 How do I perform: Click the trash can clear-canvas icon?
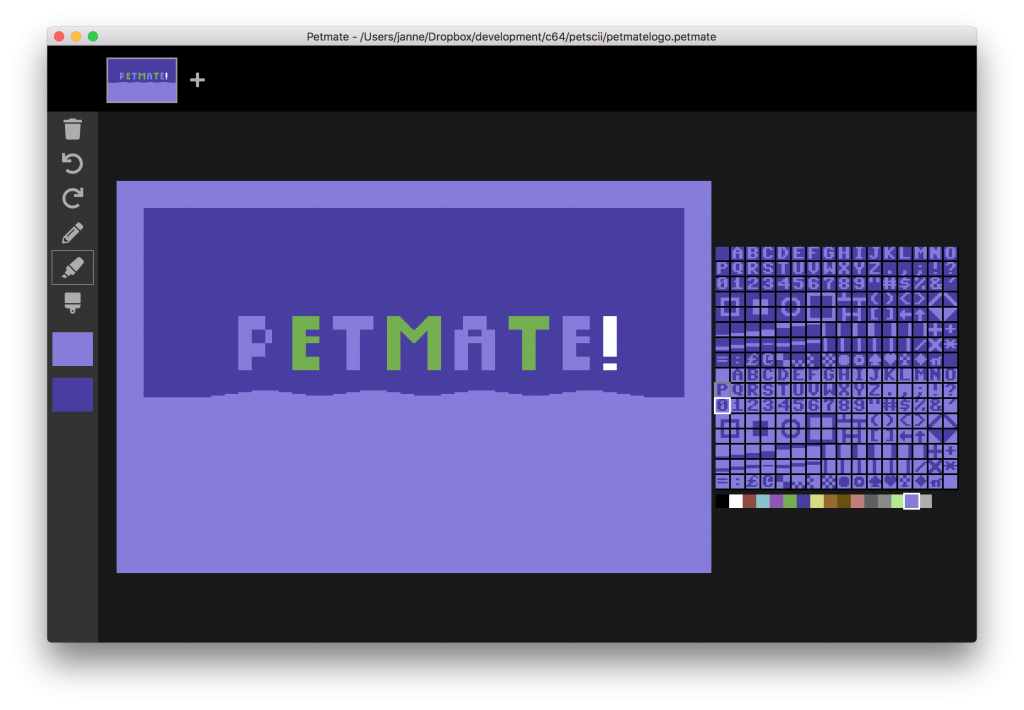tap(72, 129)
